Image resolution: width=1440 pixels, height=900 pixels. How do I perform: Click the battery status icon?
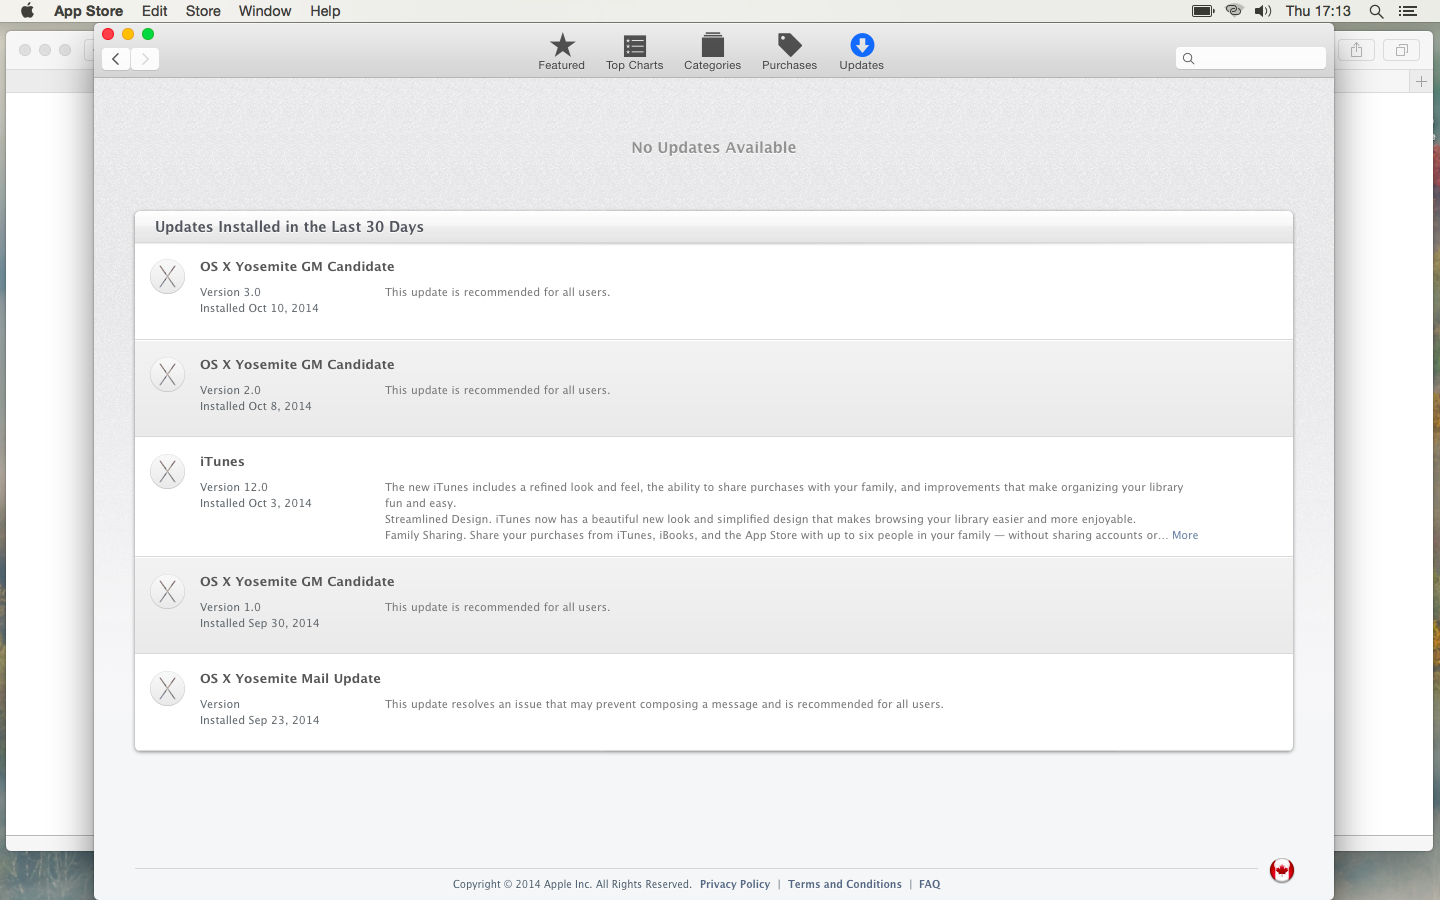tap(1203, 11)
